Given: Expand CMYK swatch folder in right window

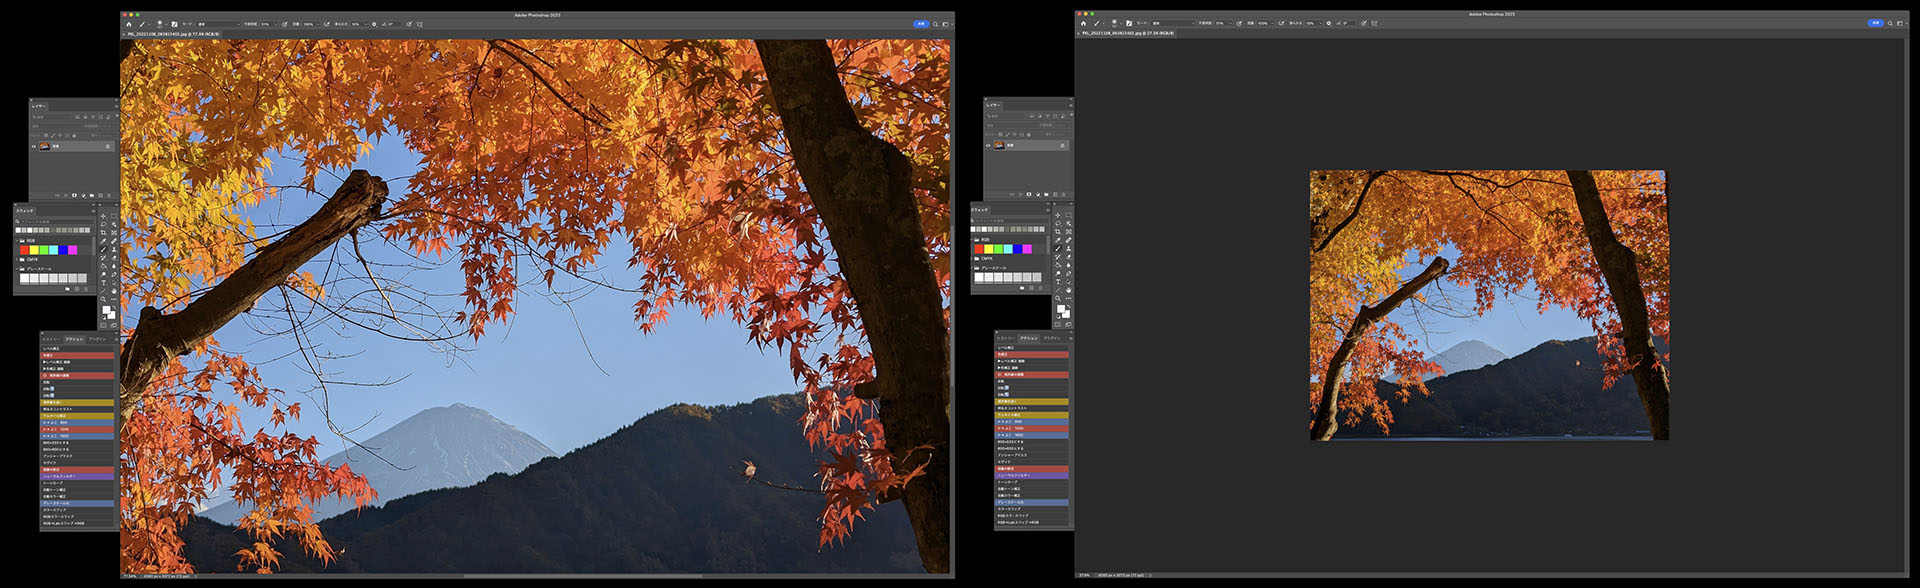Looking at the screenshot, I should [x=972, y=258].
